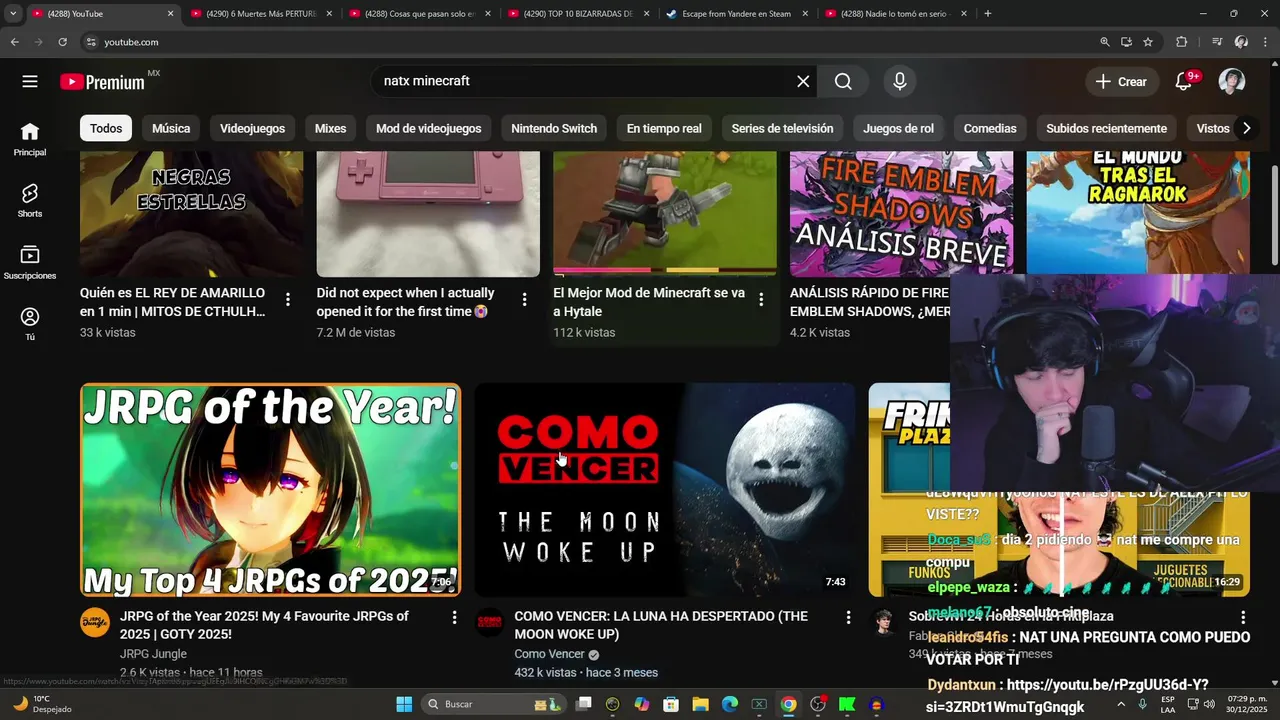
Task: Click the magnifier search button
Action: click(x=843, y=81)
